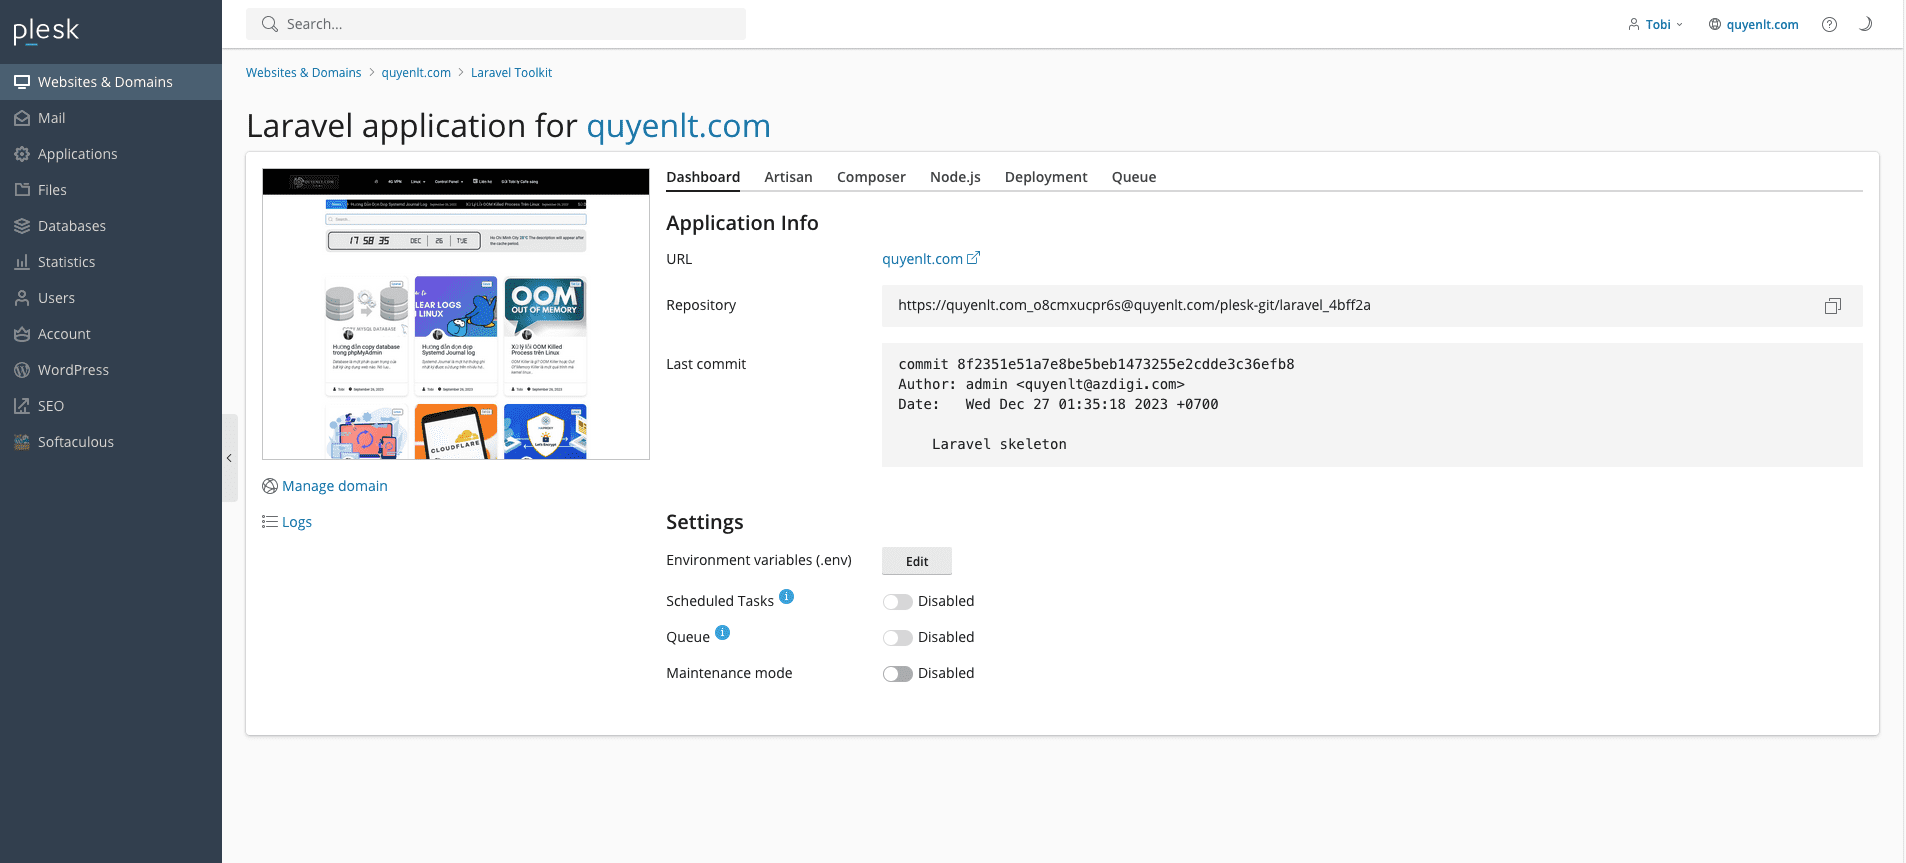The height and width of the screenshot is (863, 1906).
Task: Enable the Scheduled Tasks toggle
Action: [x=897, y=602]
